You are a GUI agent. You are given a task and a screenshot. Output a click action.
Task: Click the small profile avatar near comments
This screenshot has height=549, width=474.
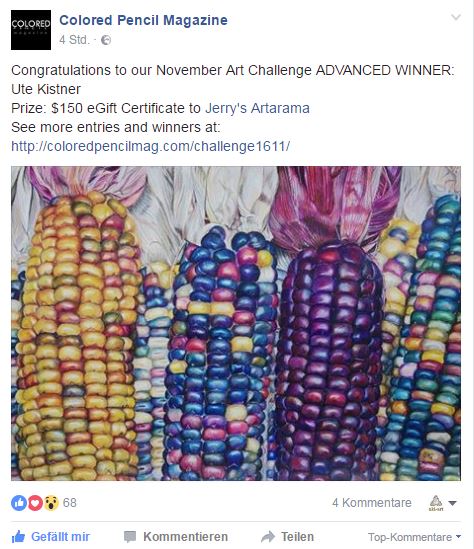(436, 503)
